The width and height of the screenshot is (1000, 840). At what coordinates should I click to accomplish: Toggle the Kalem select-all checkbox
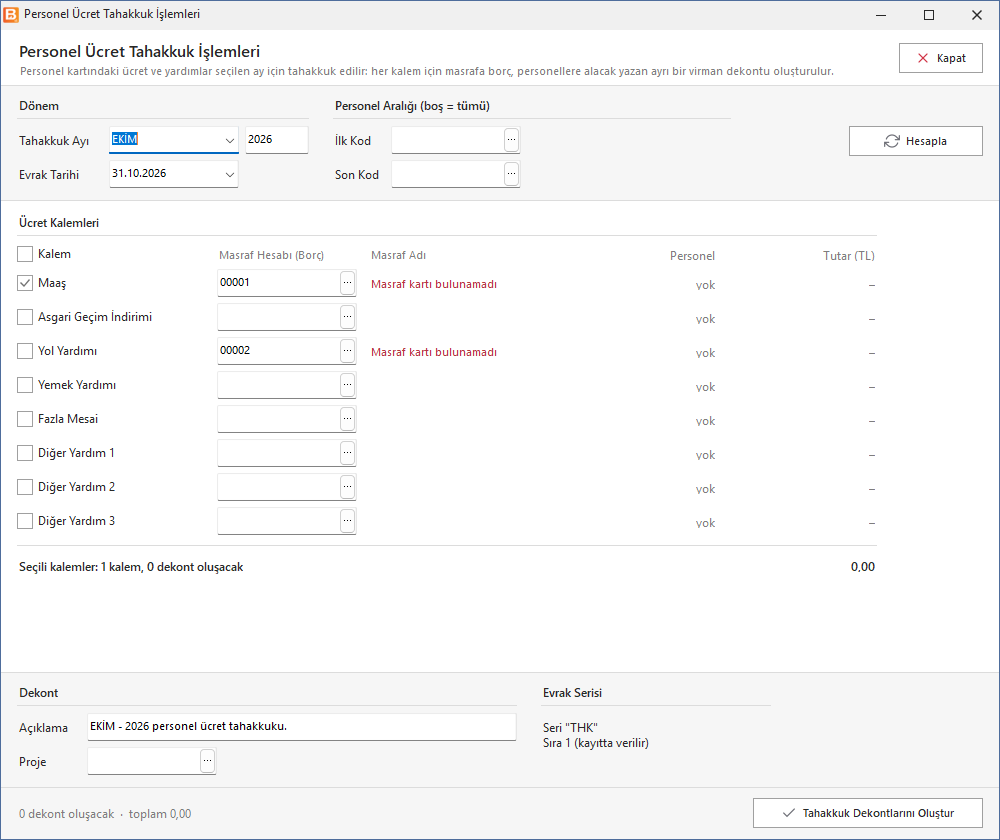(25, 254)
